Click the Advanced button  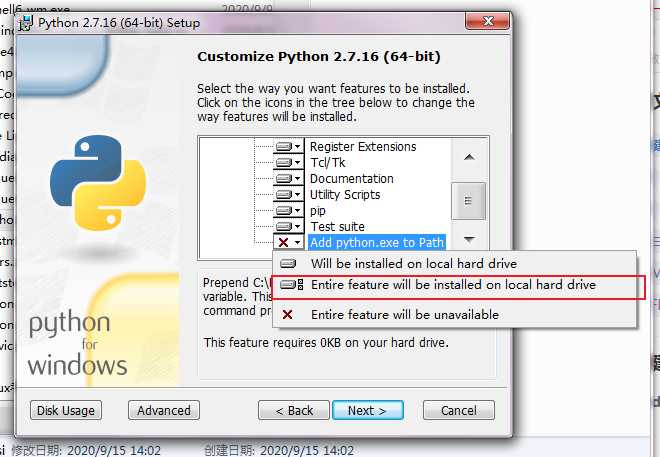tap(164, 410)
